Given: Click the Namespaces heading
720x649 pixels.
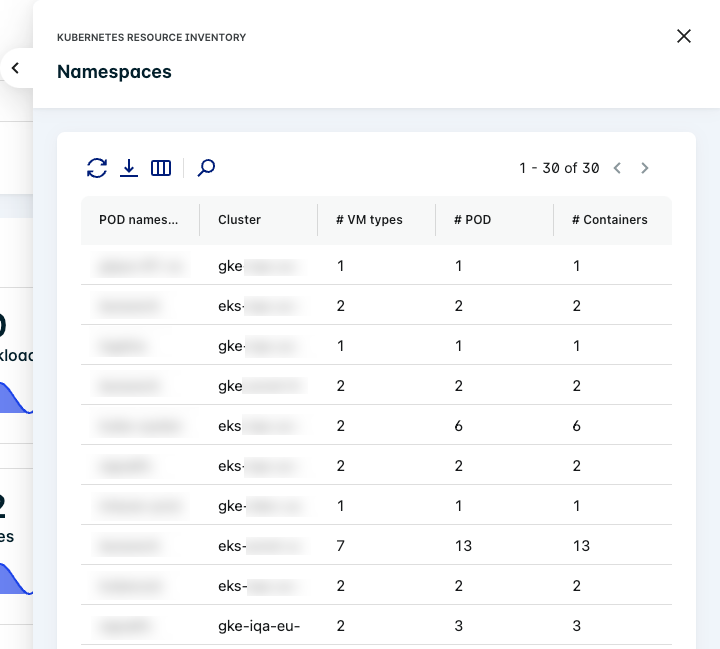Looking at the screenshot, I should [x=114, y=72].
